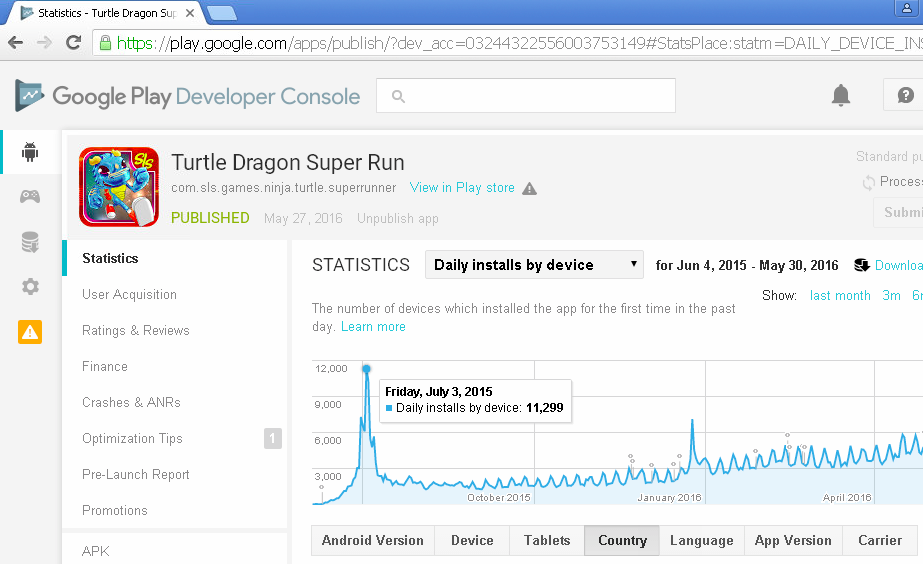
Task: Click the package name com.sls.games.ninja.turtle.superrunner
Action: coord(284,188)
